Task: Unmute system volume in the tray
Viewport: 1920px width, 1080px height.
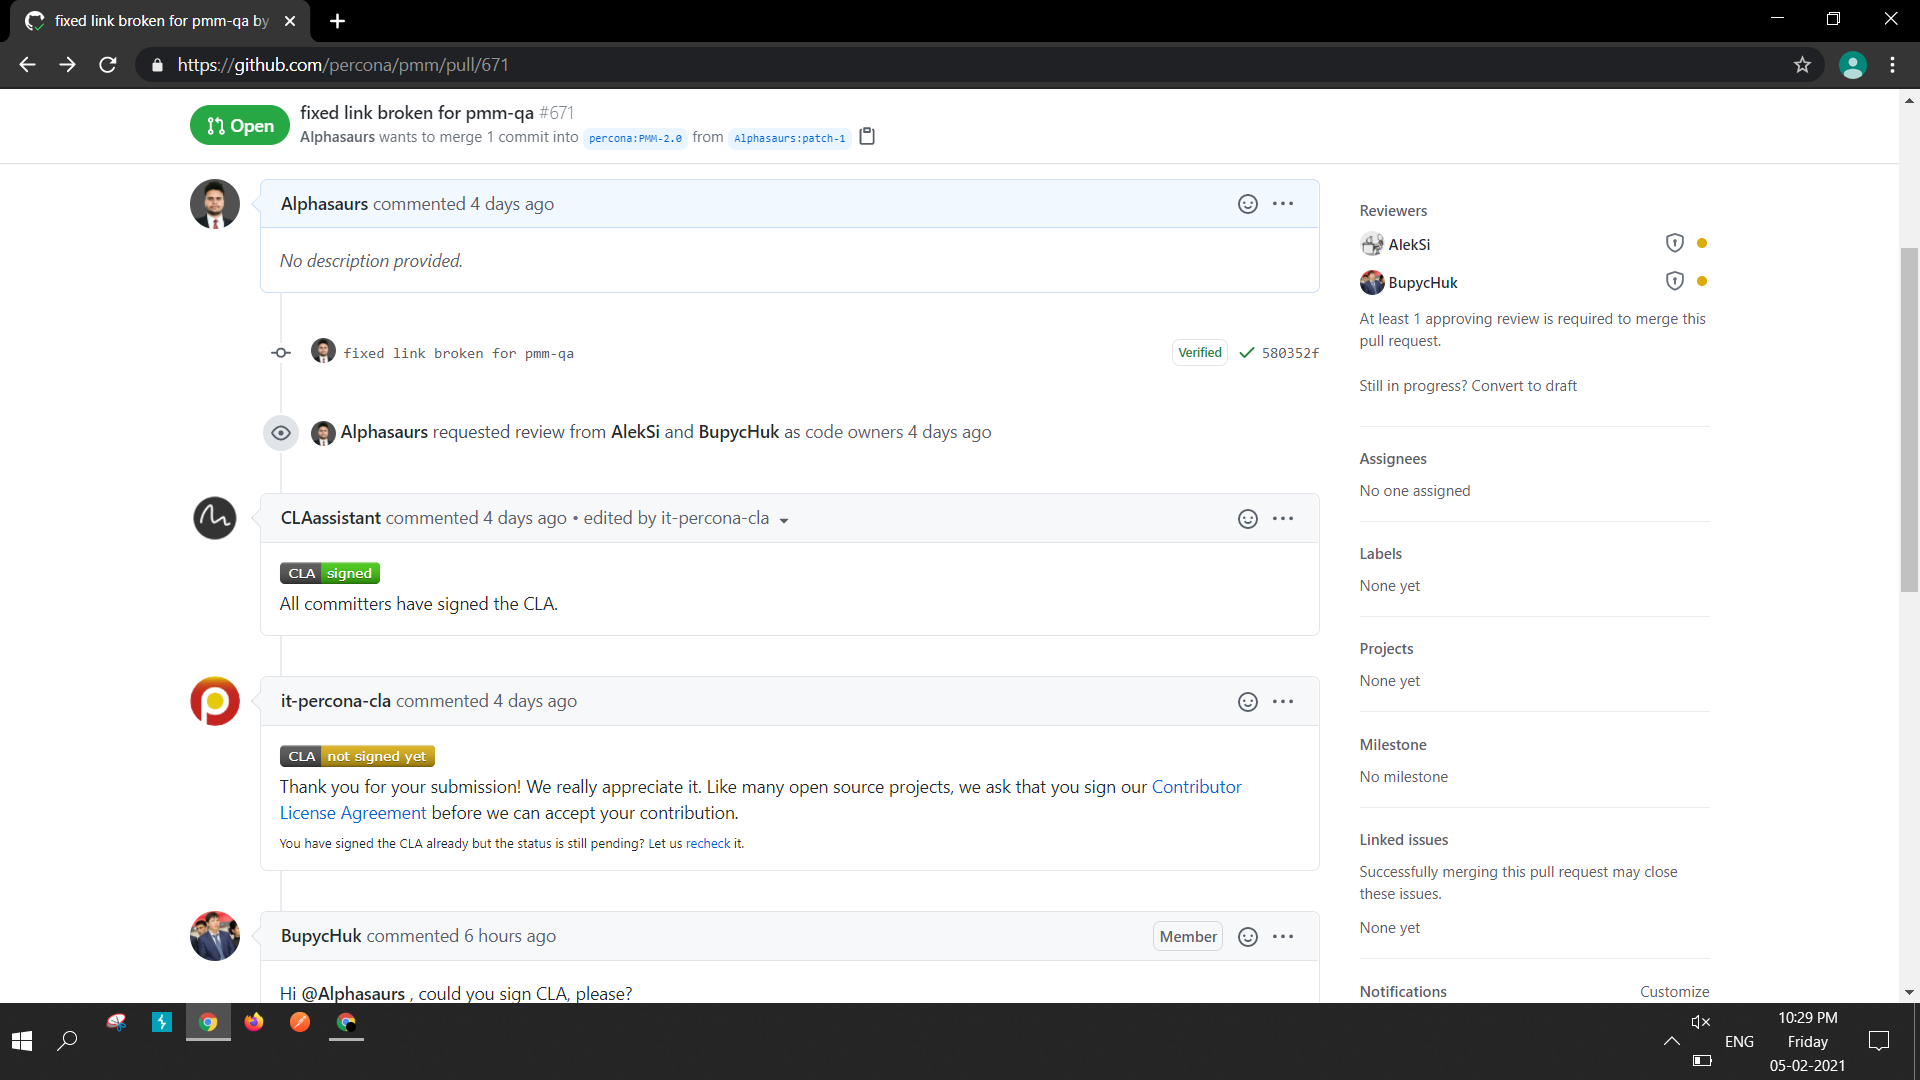Action: (1700, 1021)
